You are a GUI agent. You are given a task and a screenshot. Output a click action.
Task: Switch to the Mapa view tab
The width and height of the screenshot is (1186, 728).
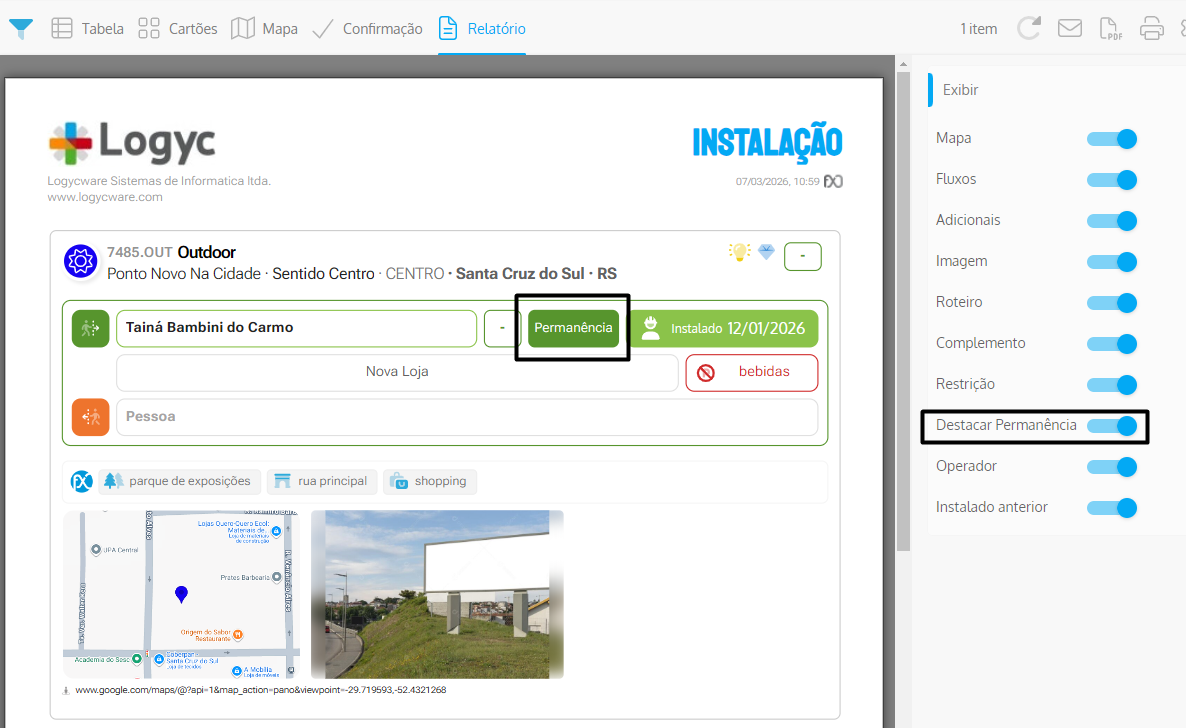coord(264,28)
